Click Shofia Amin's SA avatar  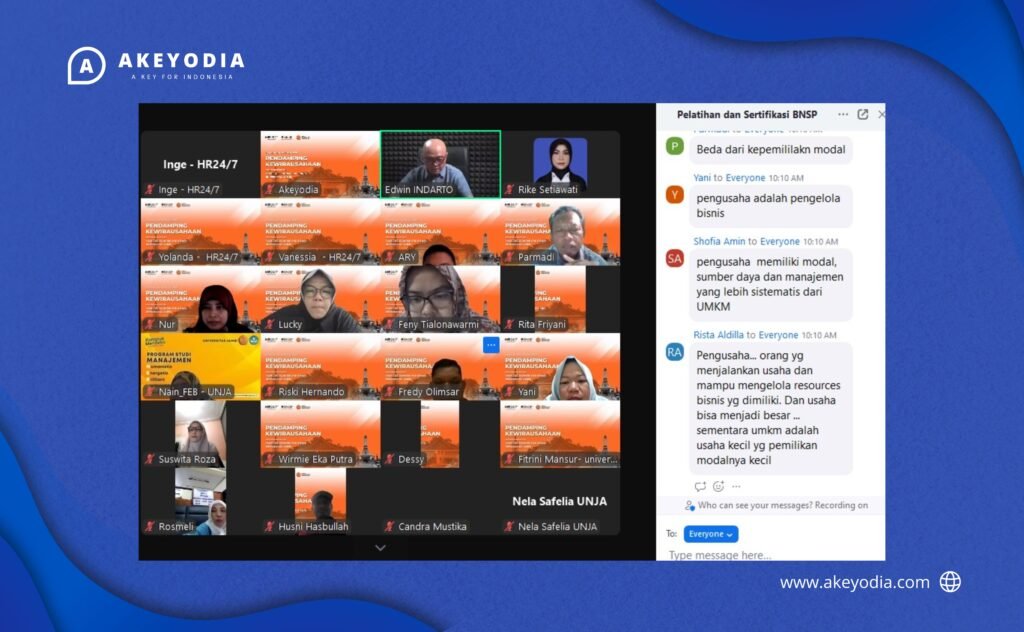tap(675, 259)
